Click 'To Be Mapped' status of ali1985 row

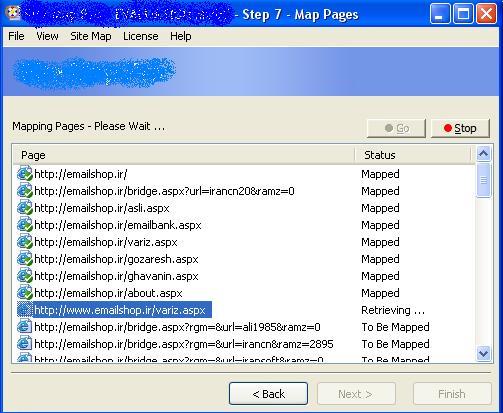pos(395,327)
